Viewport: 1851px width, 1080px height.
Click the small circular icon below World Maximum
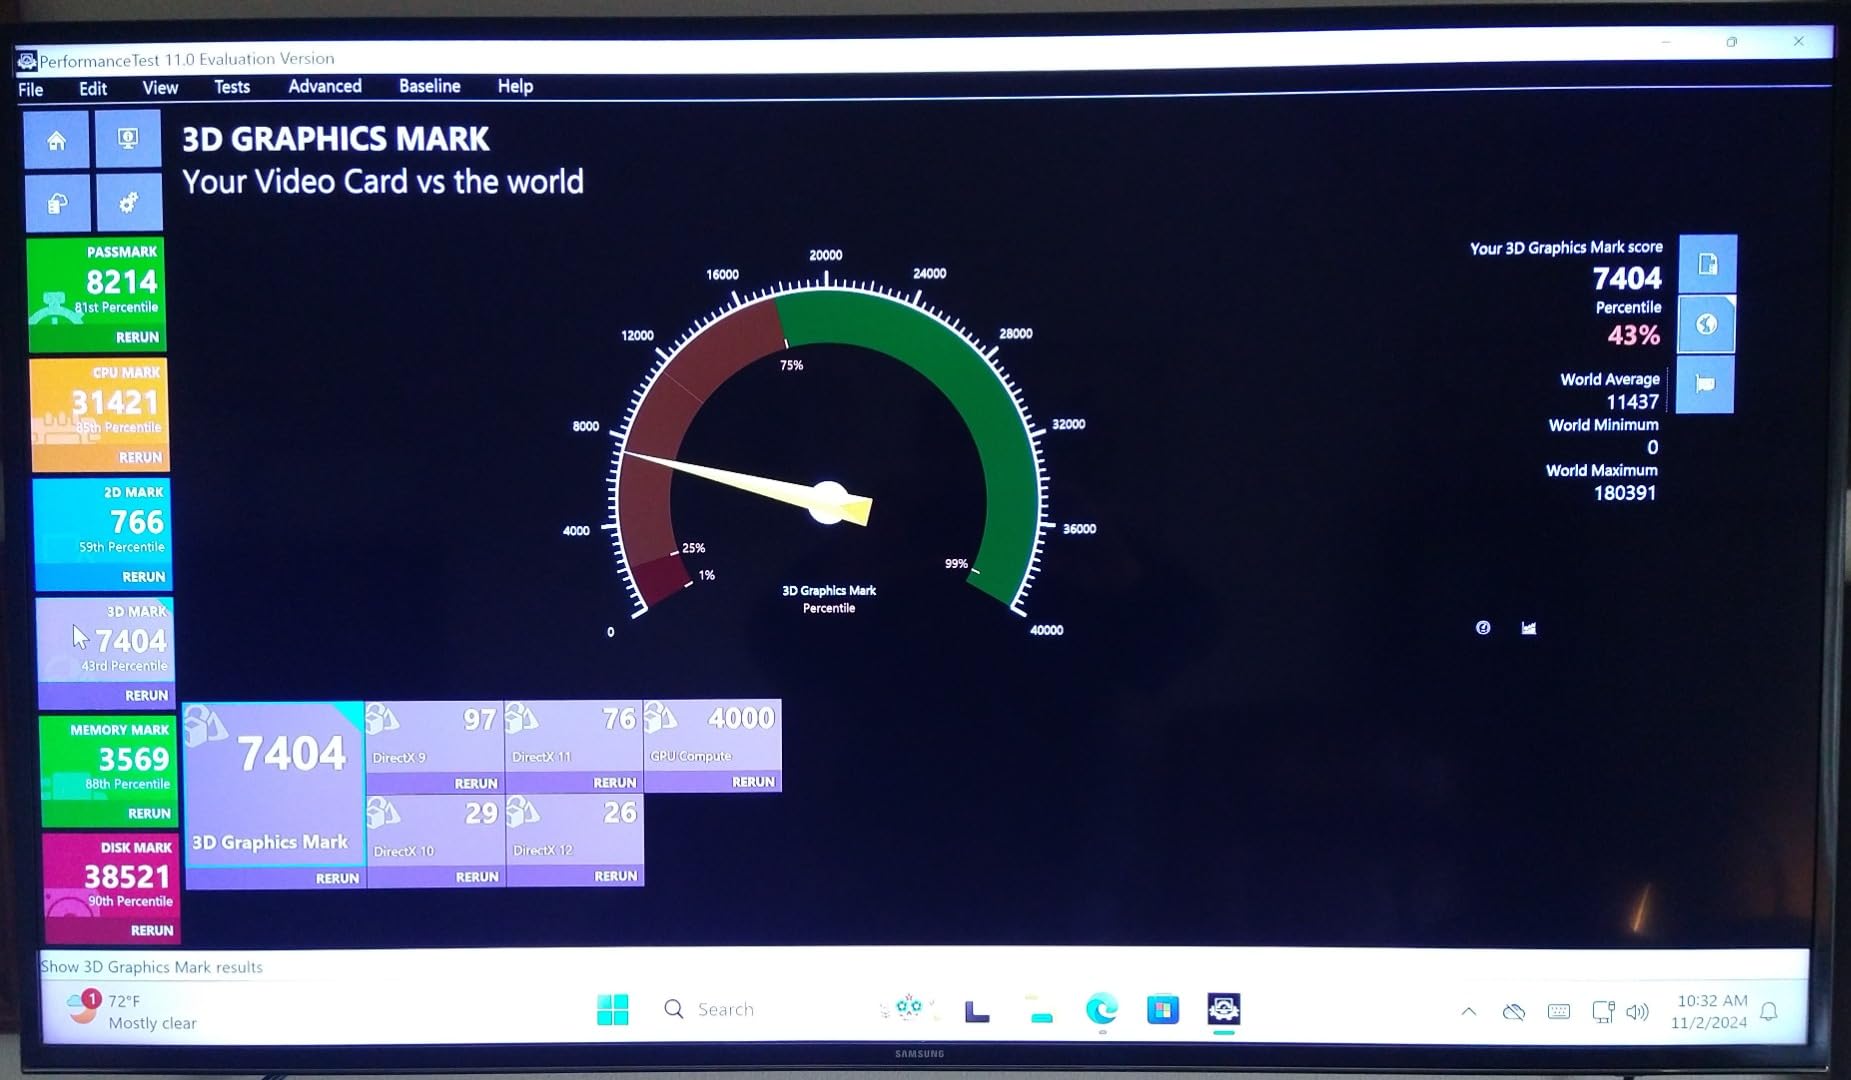coord(1483,628)
